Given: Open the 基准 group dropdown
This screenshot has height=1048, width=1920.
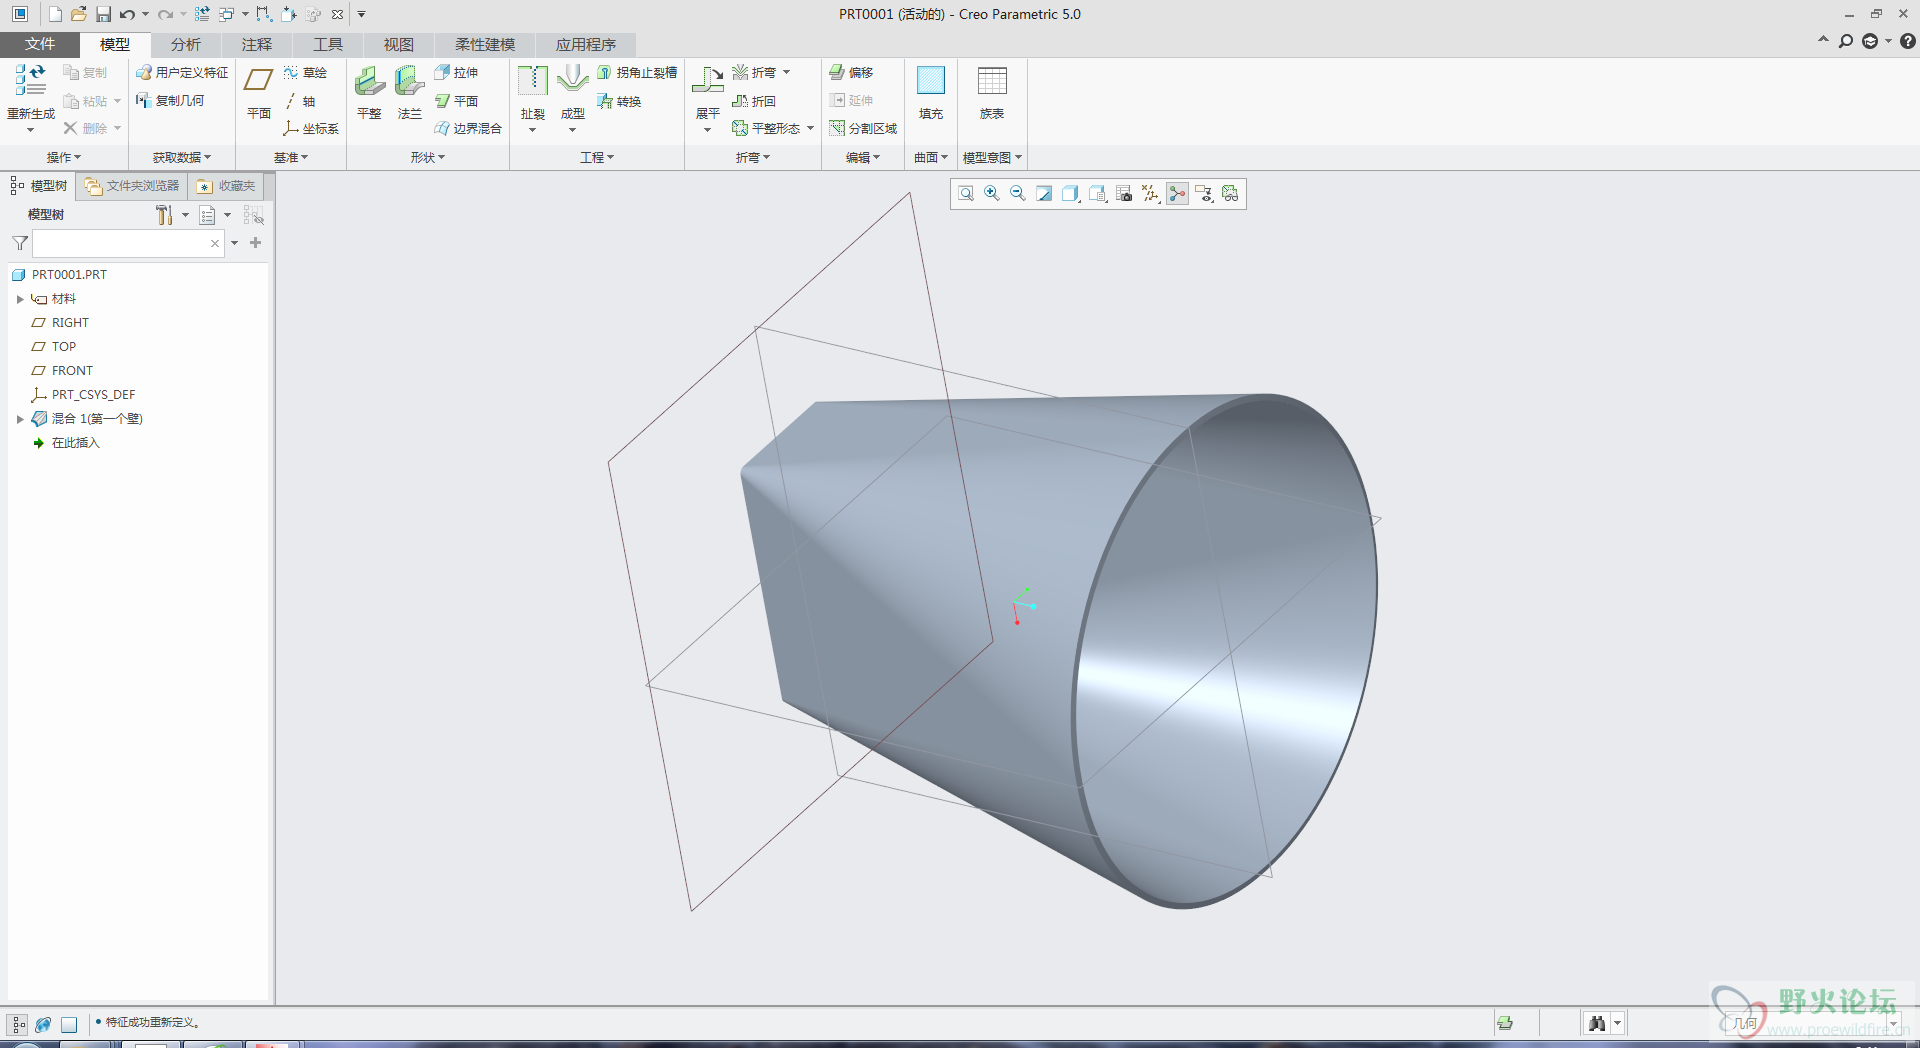Looking at the screenshot, I should [x=291, y=158].
